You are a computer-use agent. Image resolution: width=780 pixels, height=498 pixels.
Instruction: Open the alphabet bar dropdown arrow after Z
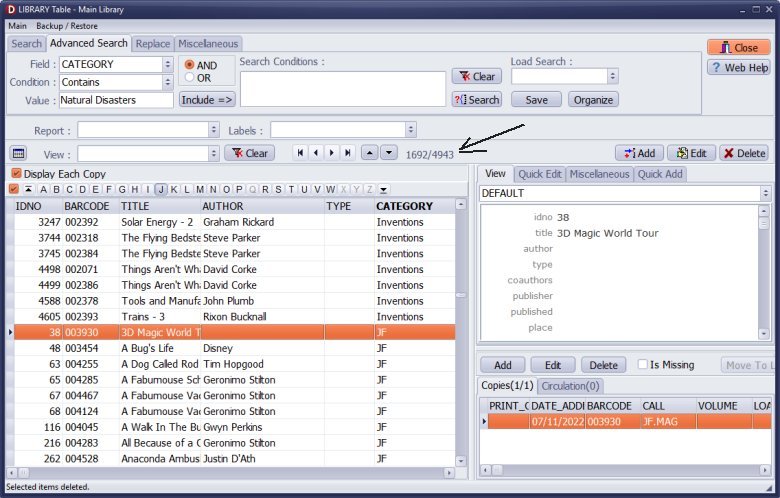(x=384, y=190)
